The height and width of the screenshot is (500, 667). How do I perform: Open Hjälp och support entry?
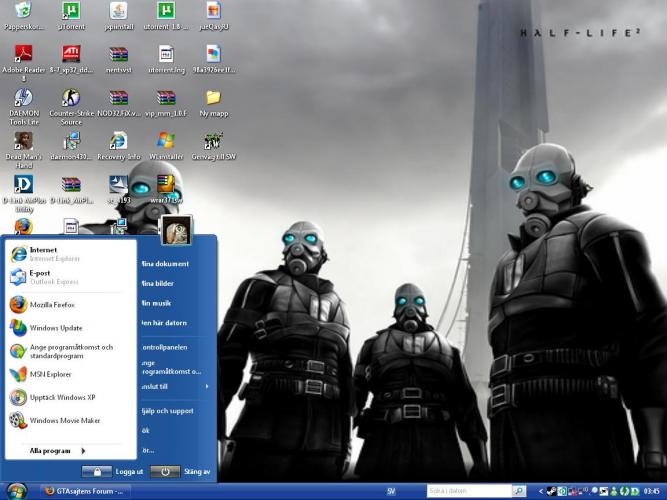167,411
